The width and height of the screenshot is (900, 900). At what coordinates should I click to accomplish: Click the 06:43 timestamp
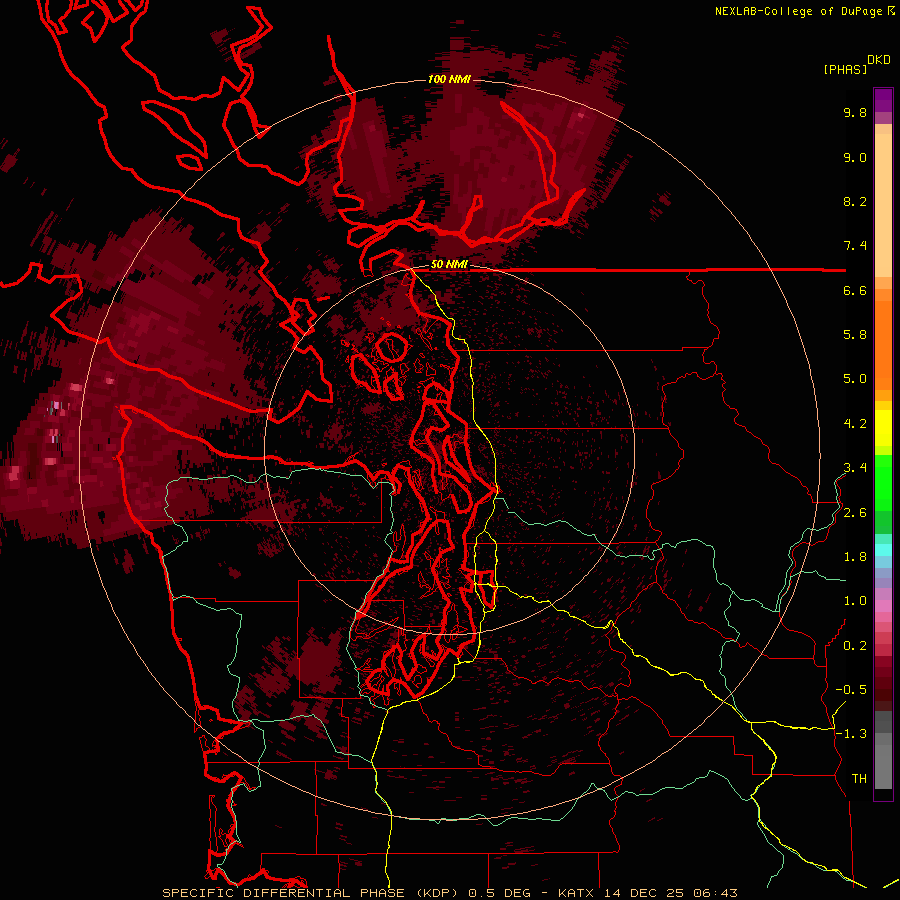(x=715, y=893)
